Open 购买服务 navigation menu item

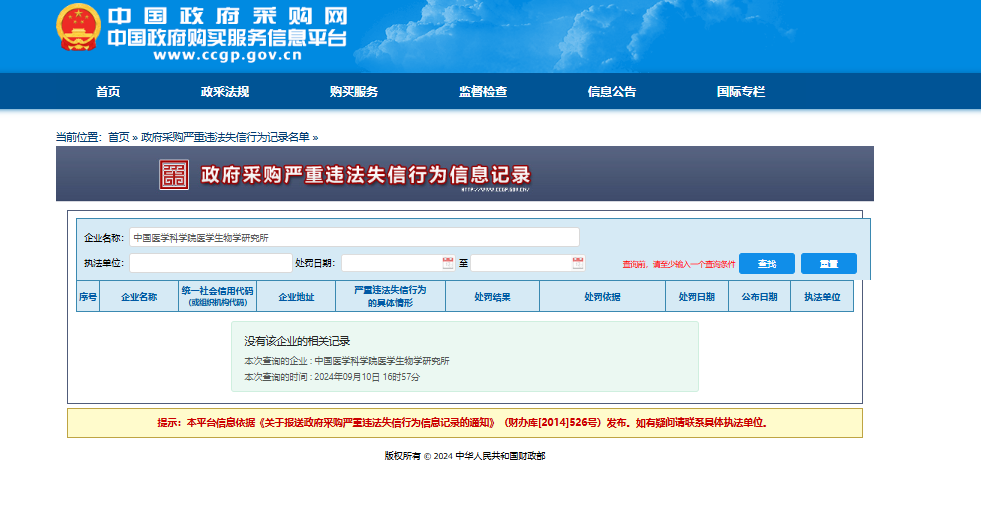(353, 91)
